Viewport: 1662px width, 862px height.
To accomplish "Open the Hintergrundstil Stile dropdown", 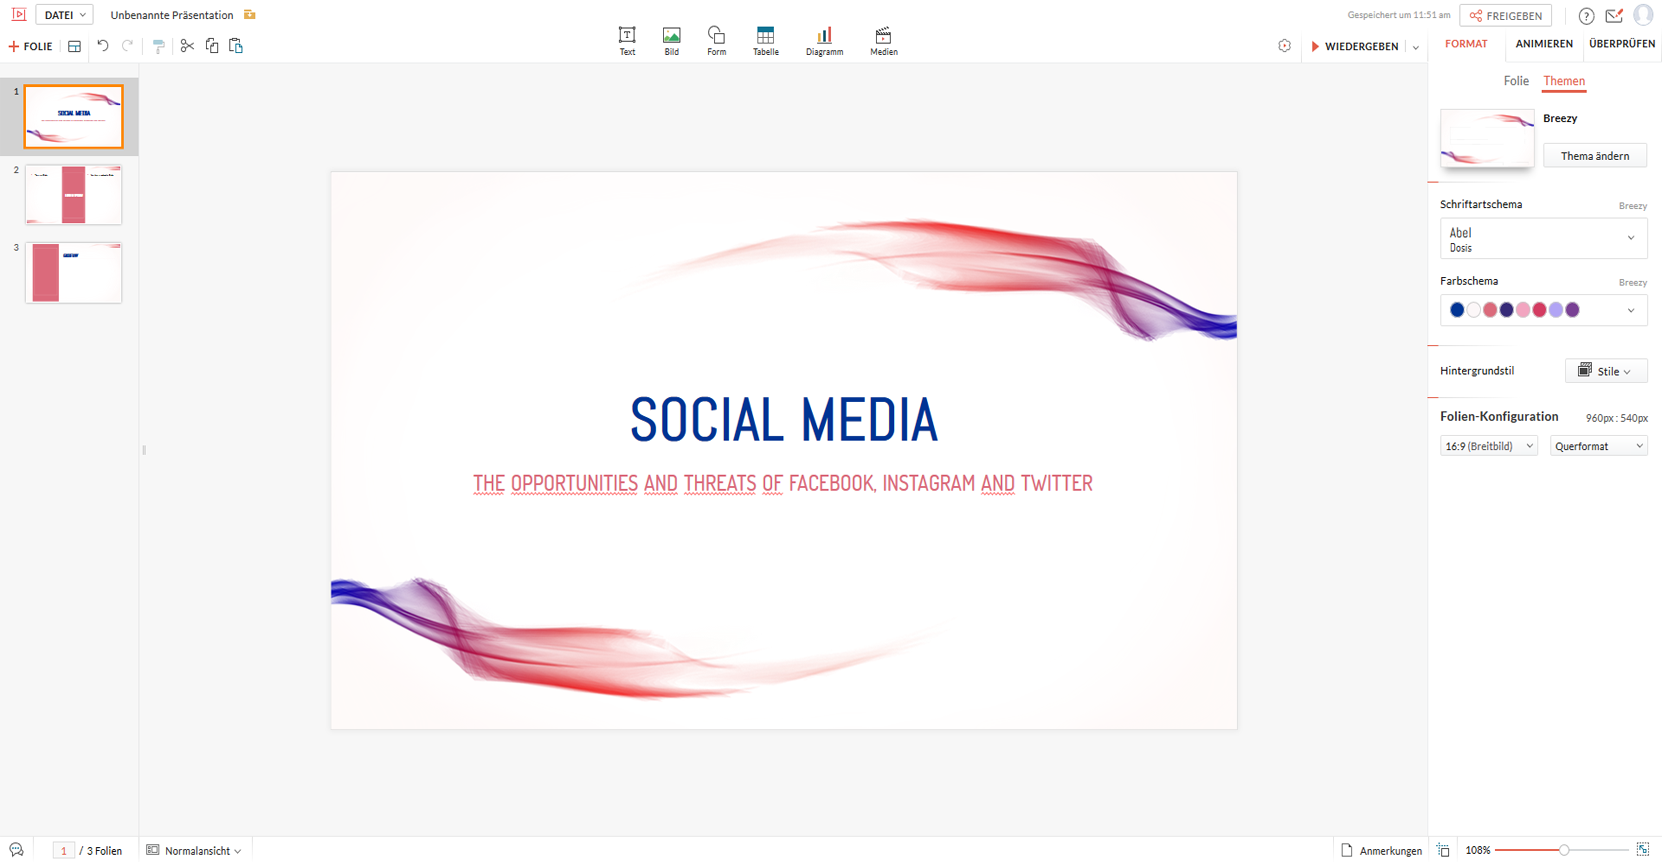I will (1605, 371).
